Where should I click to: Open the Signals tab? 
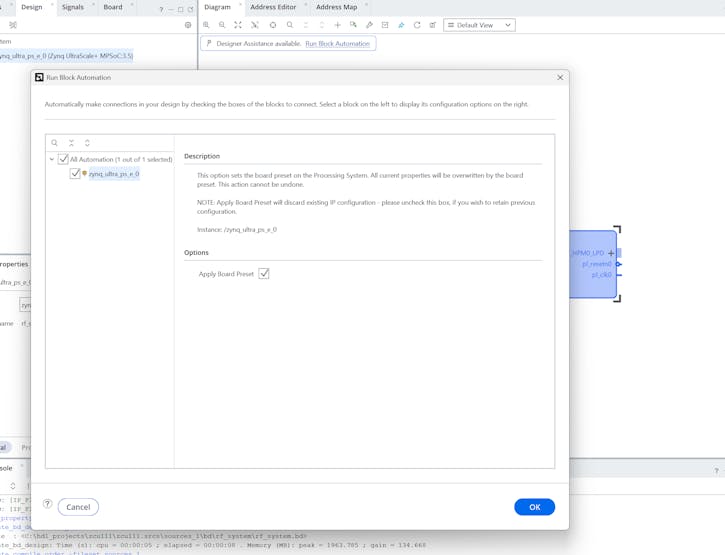[x=73, y=7]
